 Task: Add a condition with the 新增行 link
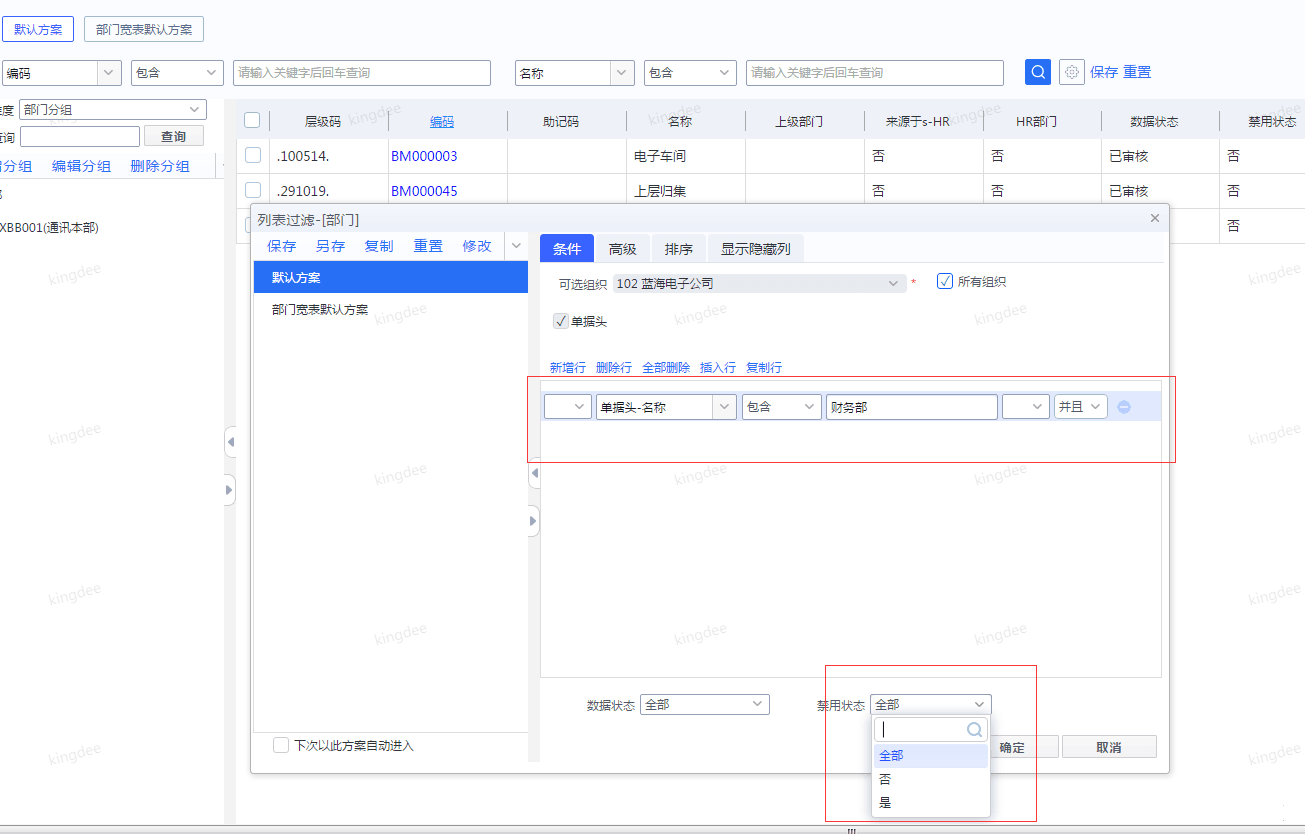point(567,367)
